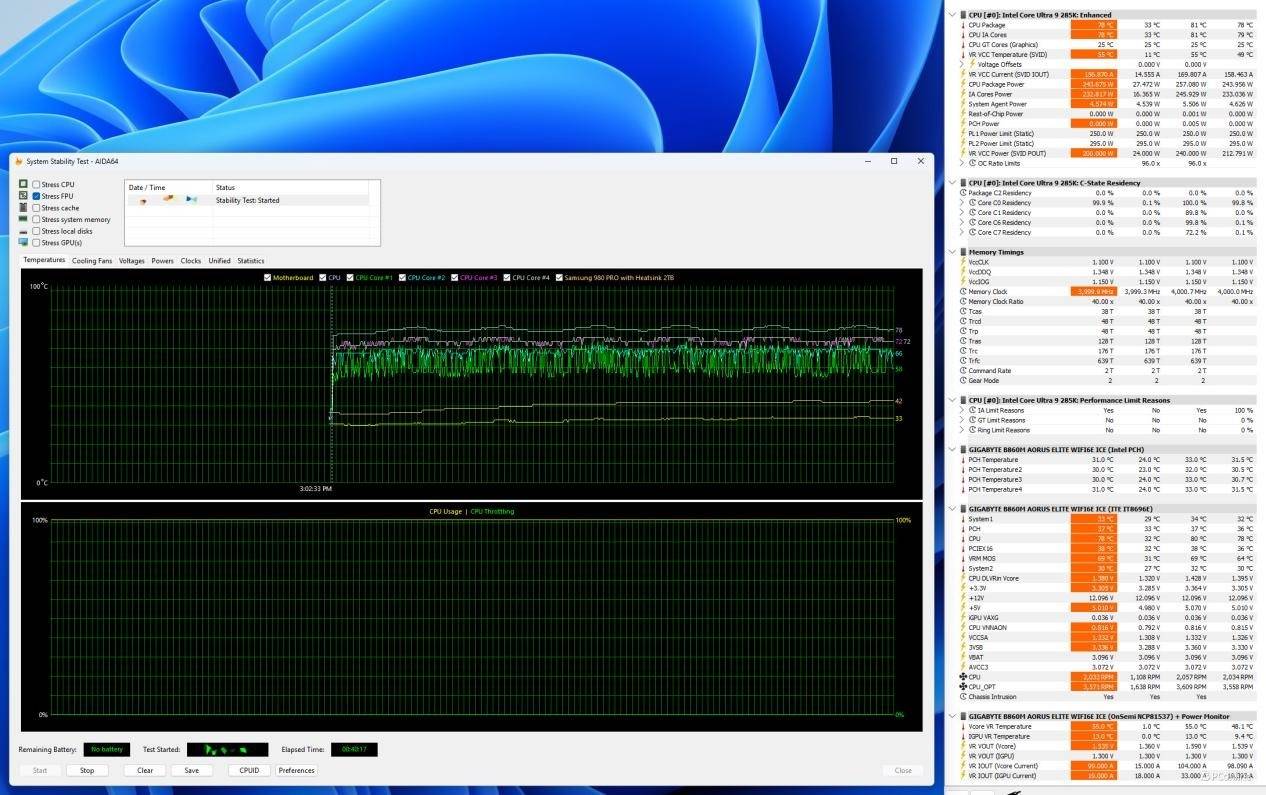Image resolution: width=1266 pixels, height=795 pixels.
Task: Click the RAM icon beside Stress system memory
Action: click(23, 219)
